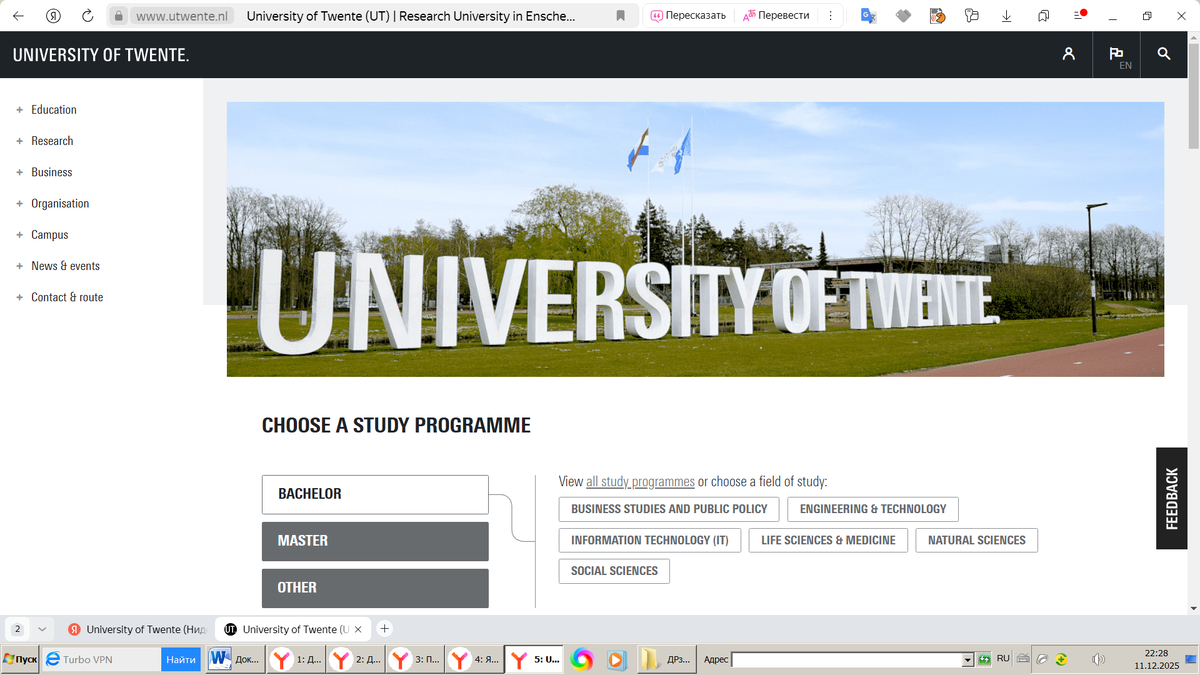Image resolution: width=1200 pixels, height=675 pixels.
Task: Expand the Research menu item
Action: pos(45,141)
